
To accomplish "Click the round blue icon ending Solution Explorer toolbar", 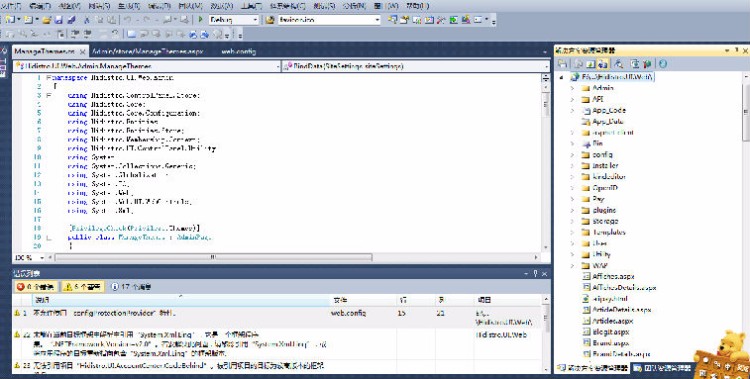I will (x=663, y=64).
